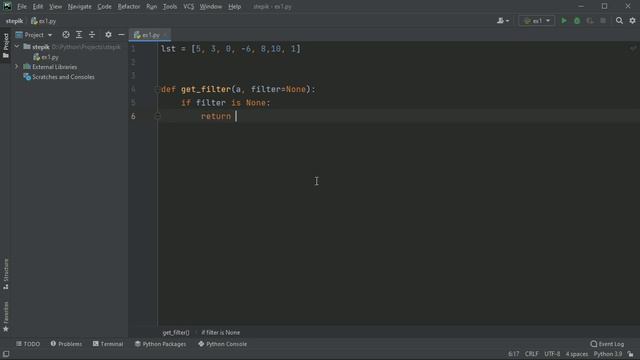This screenshot has width=640, height=360.
Task: Open IDE settings gear in top toolbar
Action: coord(632,20)
